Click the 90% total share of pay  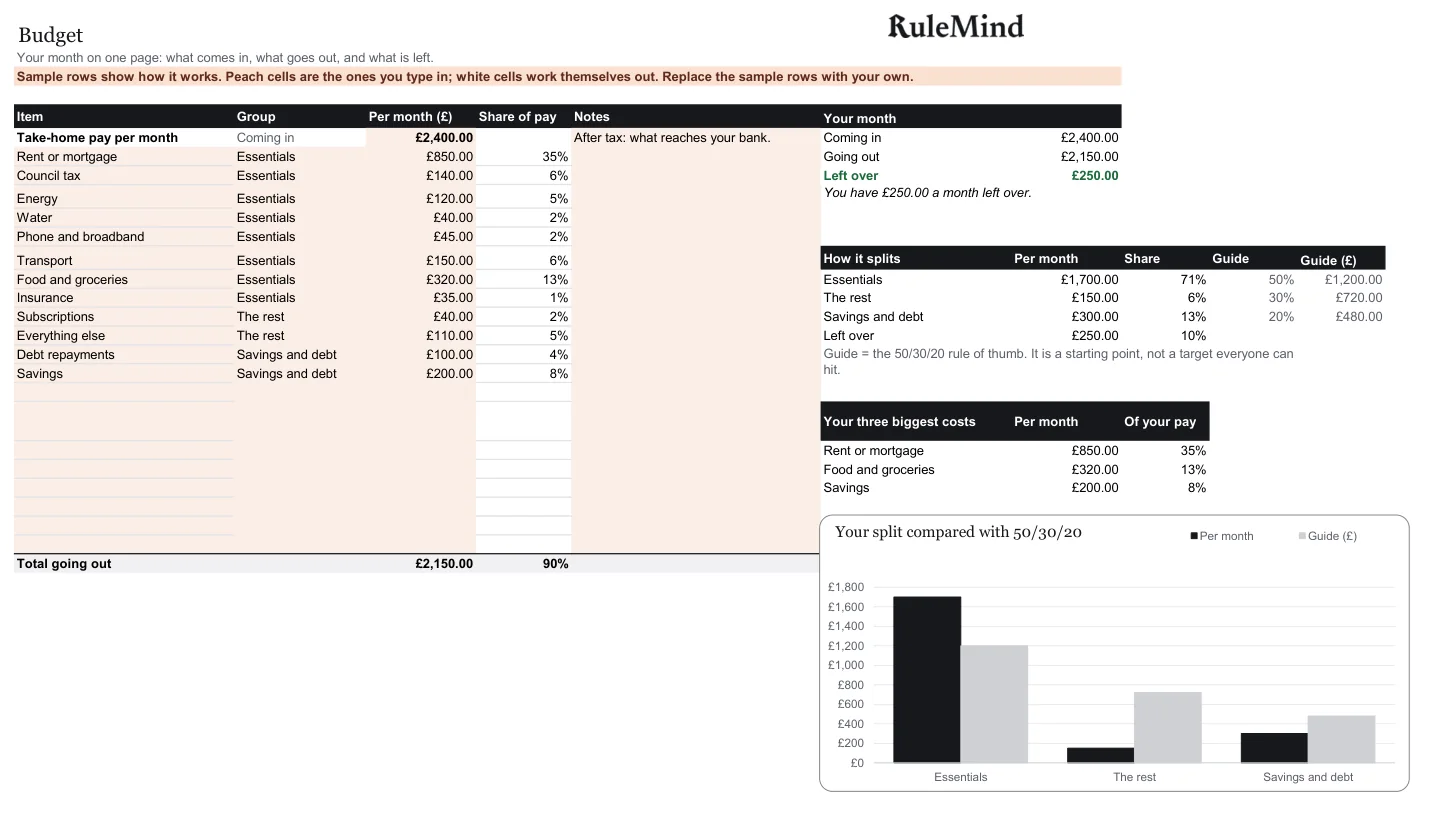tap(555, 564)
